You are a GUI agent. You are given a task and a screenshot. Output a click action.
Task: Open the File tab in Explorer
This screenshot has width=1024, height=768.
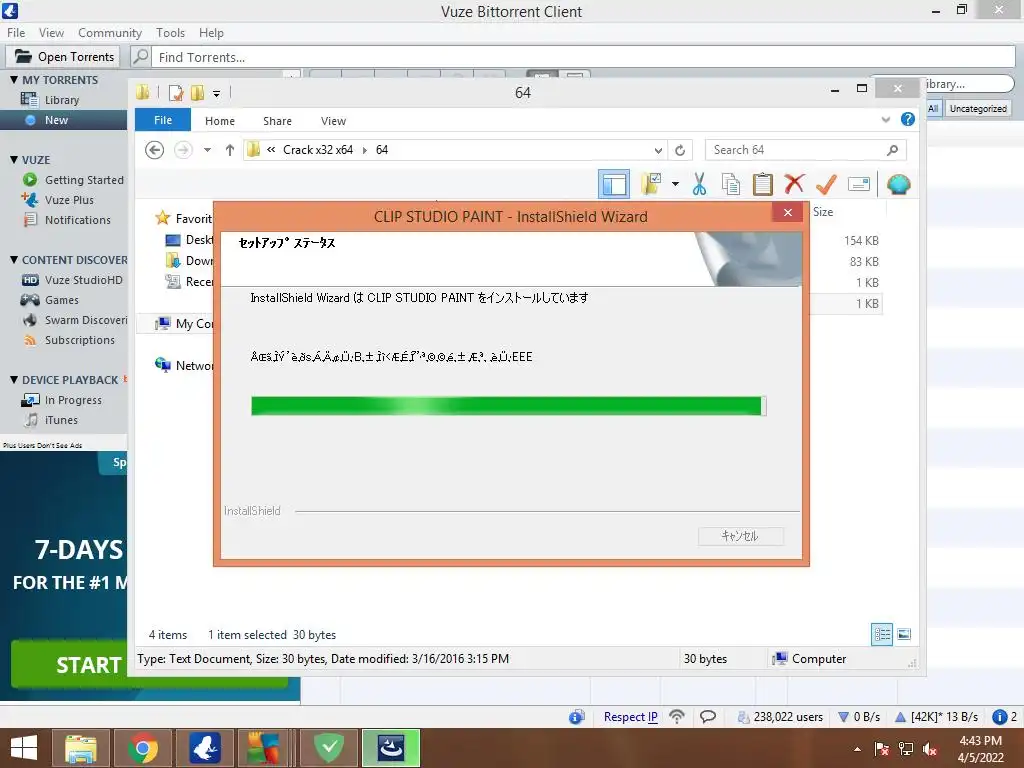(163, 120)
